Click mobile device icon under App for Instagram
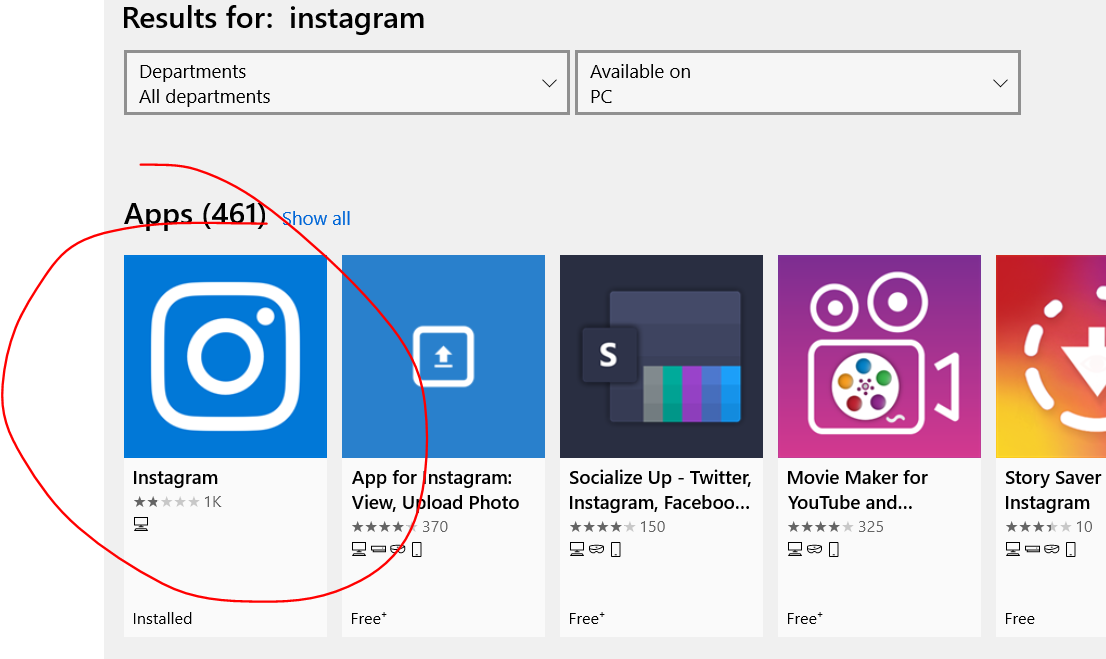Image resolution: width=1106 pixels, height=659 pixels. pos(417,549)
